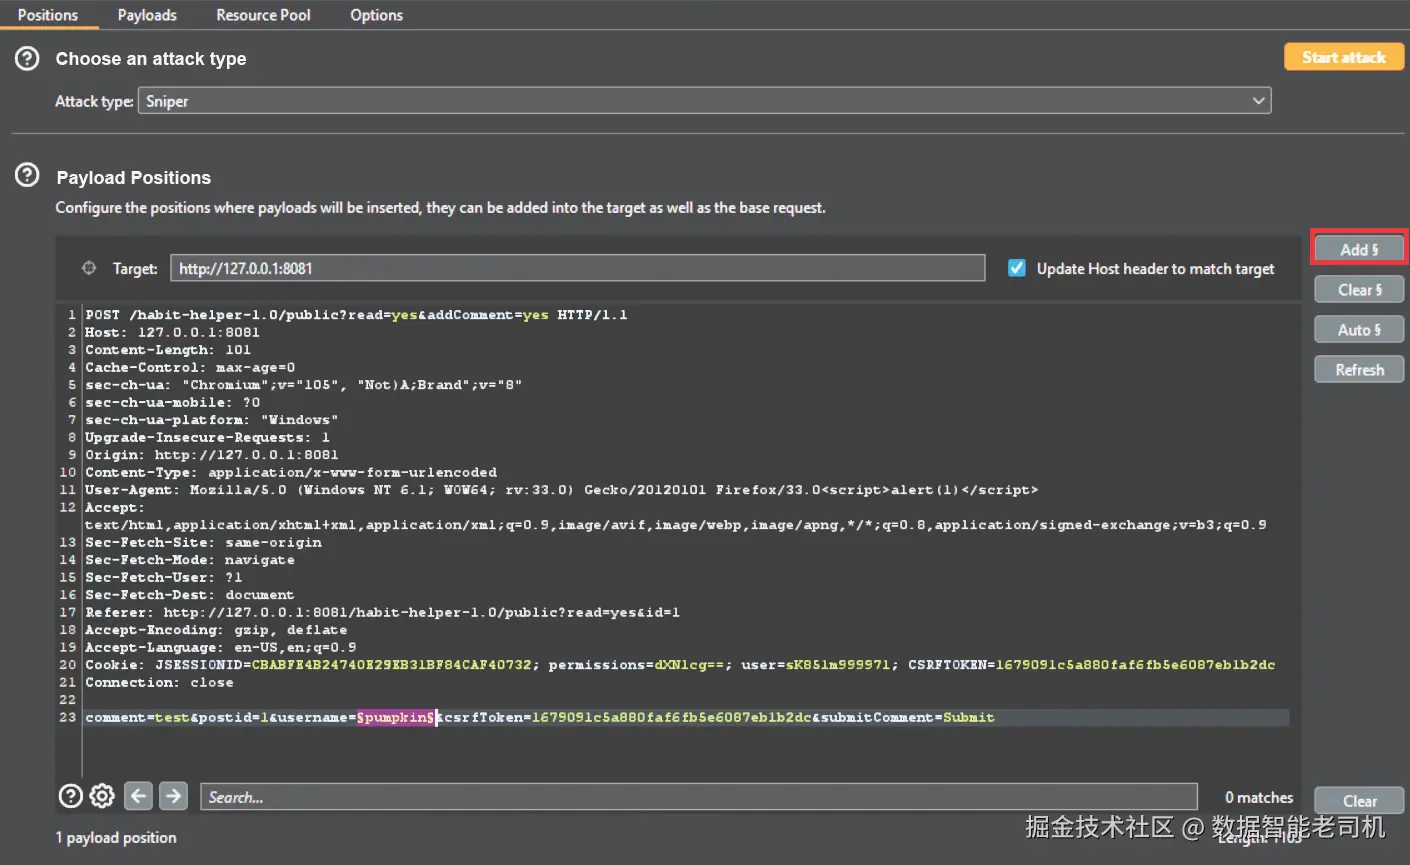Click the POST request line in editor

pos(356,315)
